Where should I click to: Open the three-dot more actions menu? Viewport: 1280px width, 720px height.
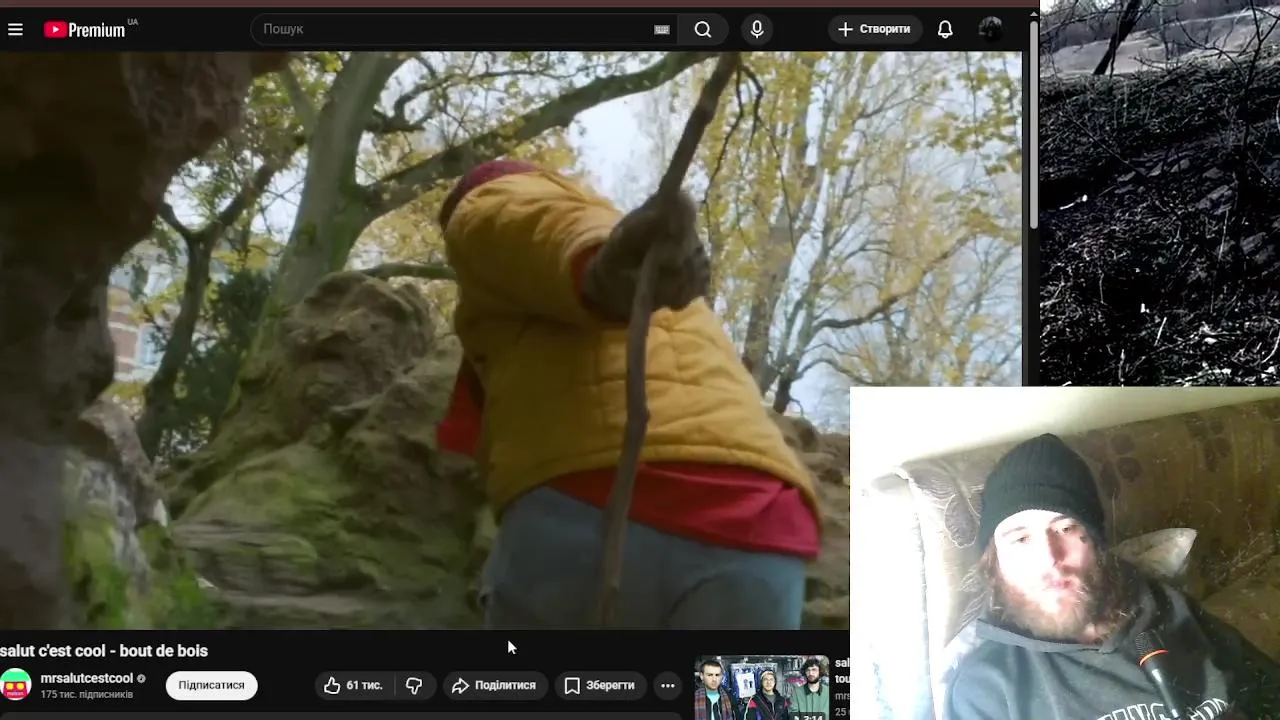pos(668,685)
